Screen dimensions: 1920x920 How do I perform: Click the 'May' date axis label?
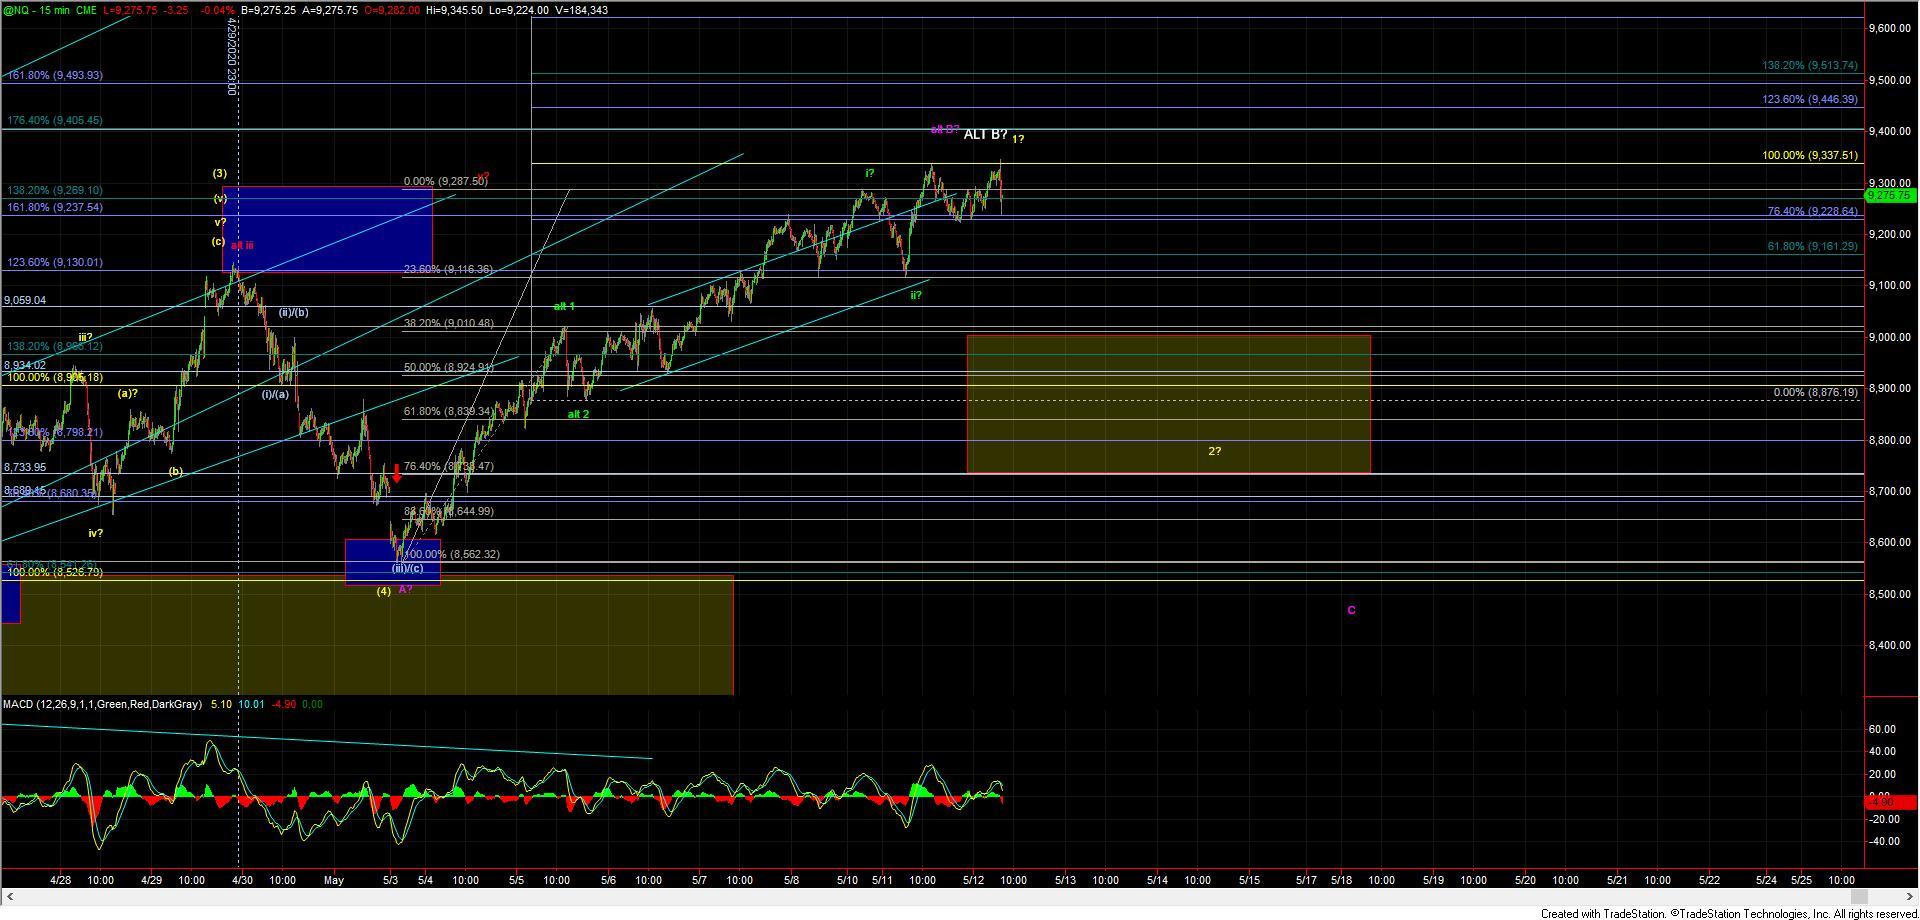pyautogui.click(x=333, y=880)
